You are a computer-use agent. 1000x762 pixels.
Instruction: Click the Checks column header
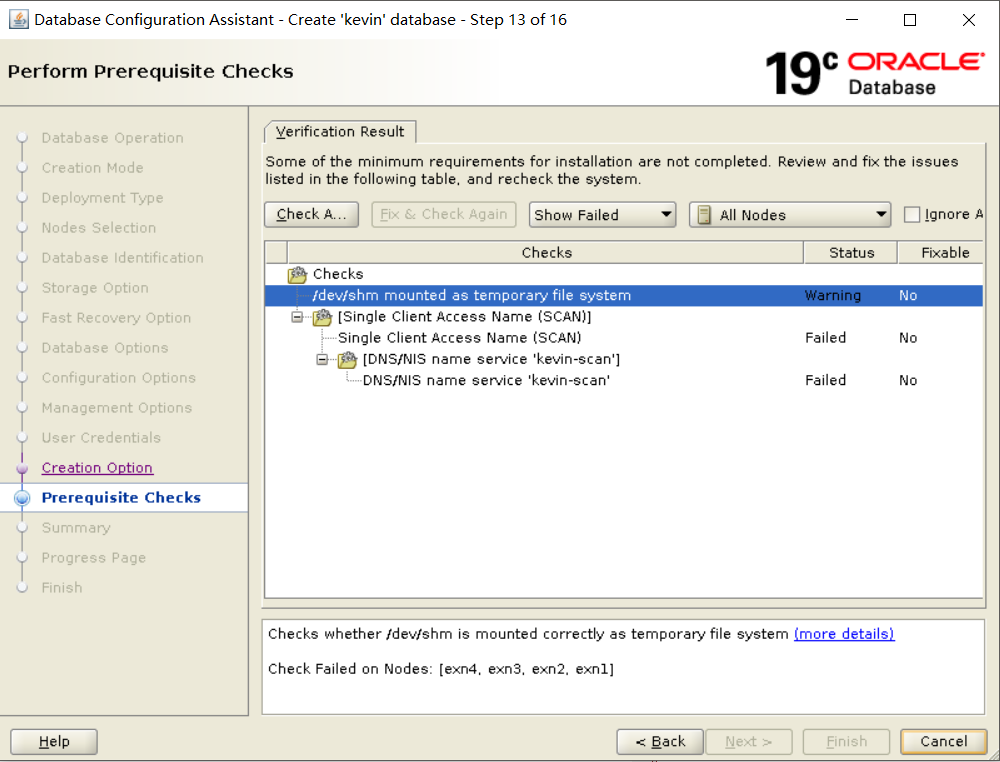[546, 253]
